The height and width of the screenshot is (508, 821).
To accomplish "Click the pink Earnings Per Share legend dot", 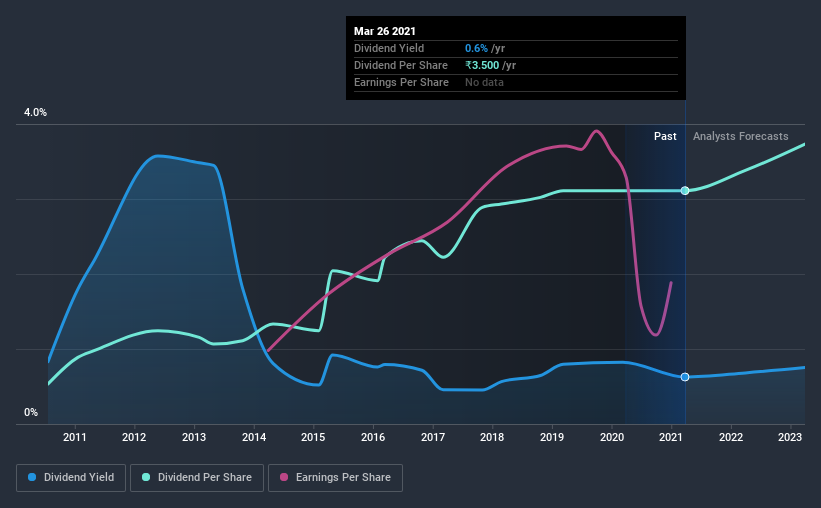I will 284,477.
